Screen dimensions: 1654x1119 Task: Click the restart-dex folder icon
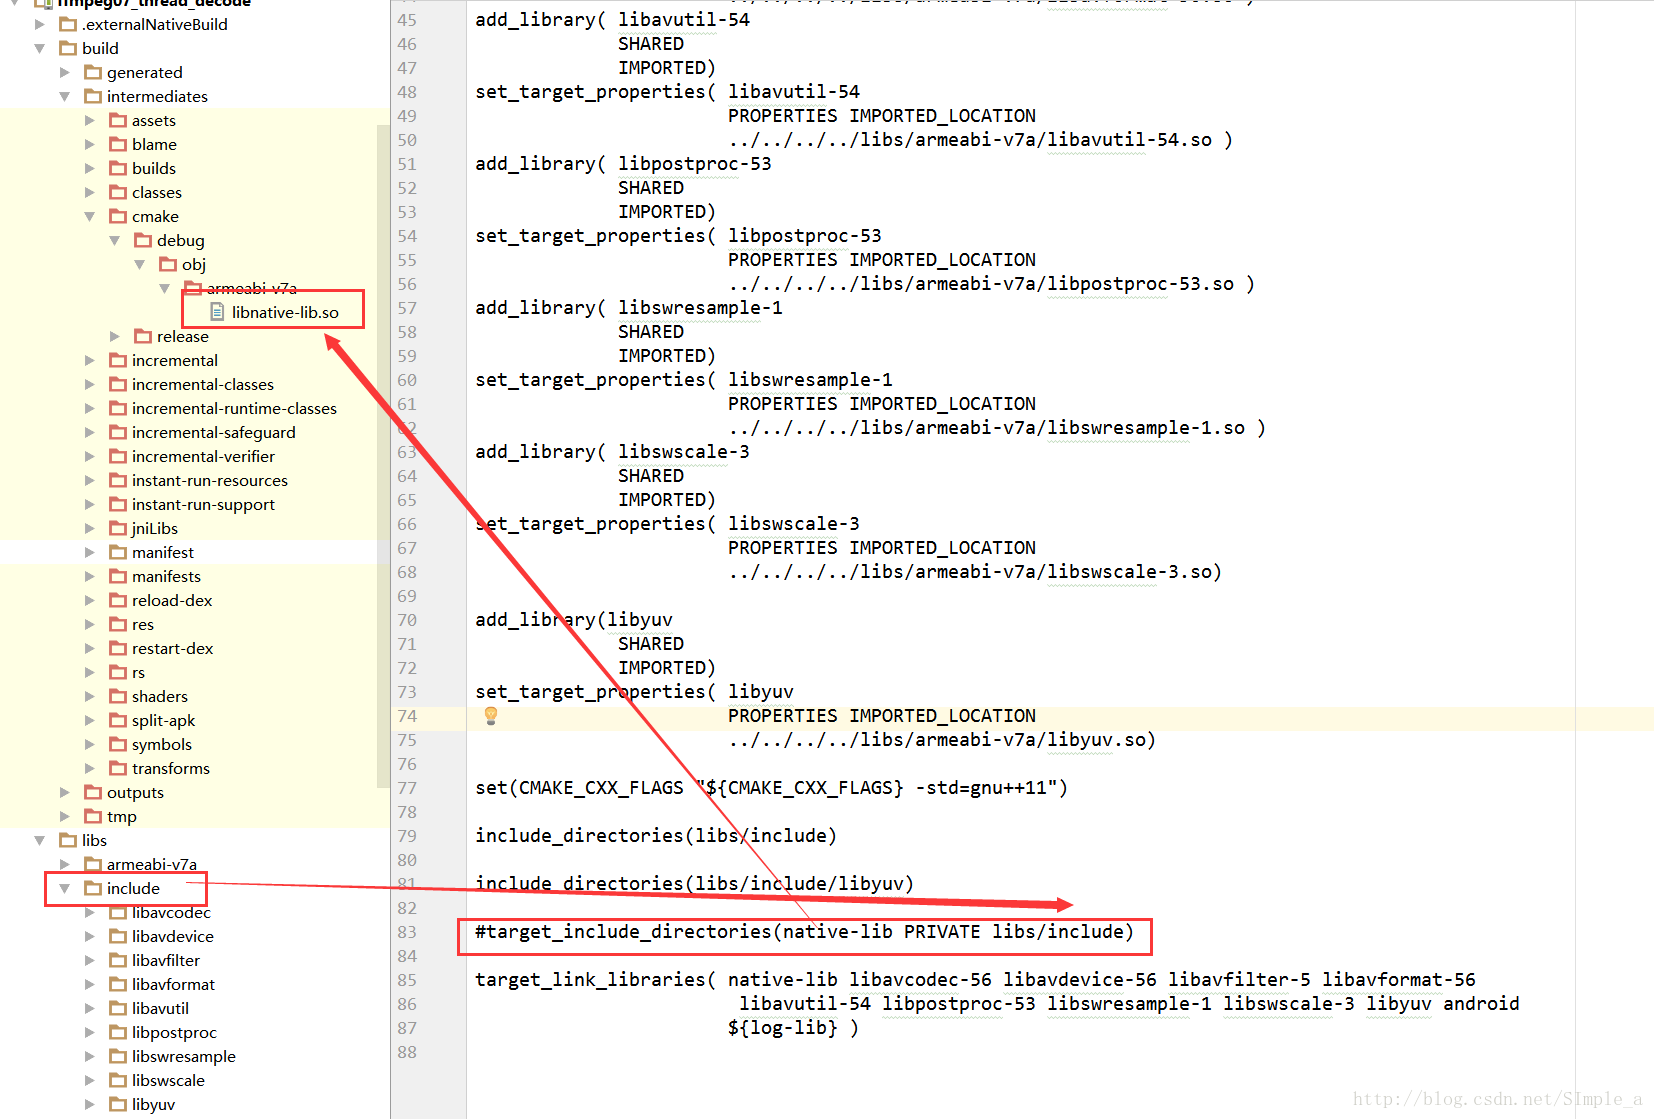(x=118, y=648)
